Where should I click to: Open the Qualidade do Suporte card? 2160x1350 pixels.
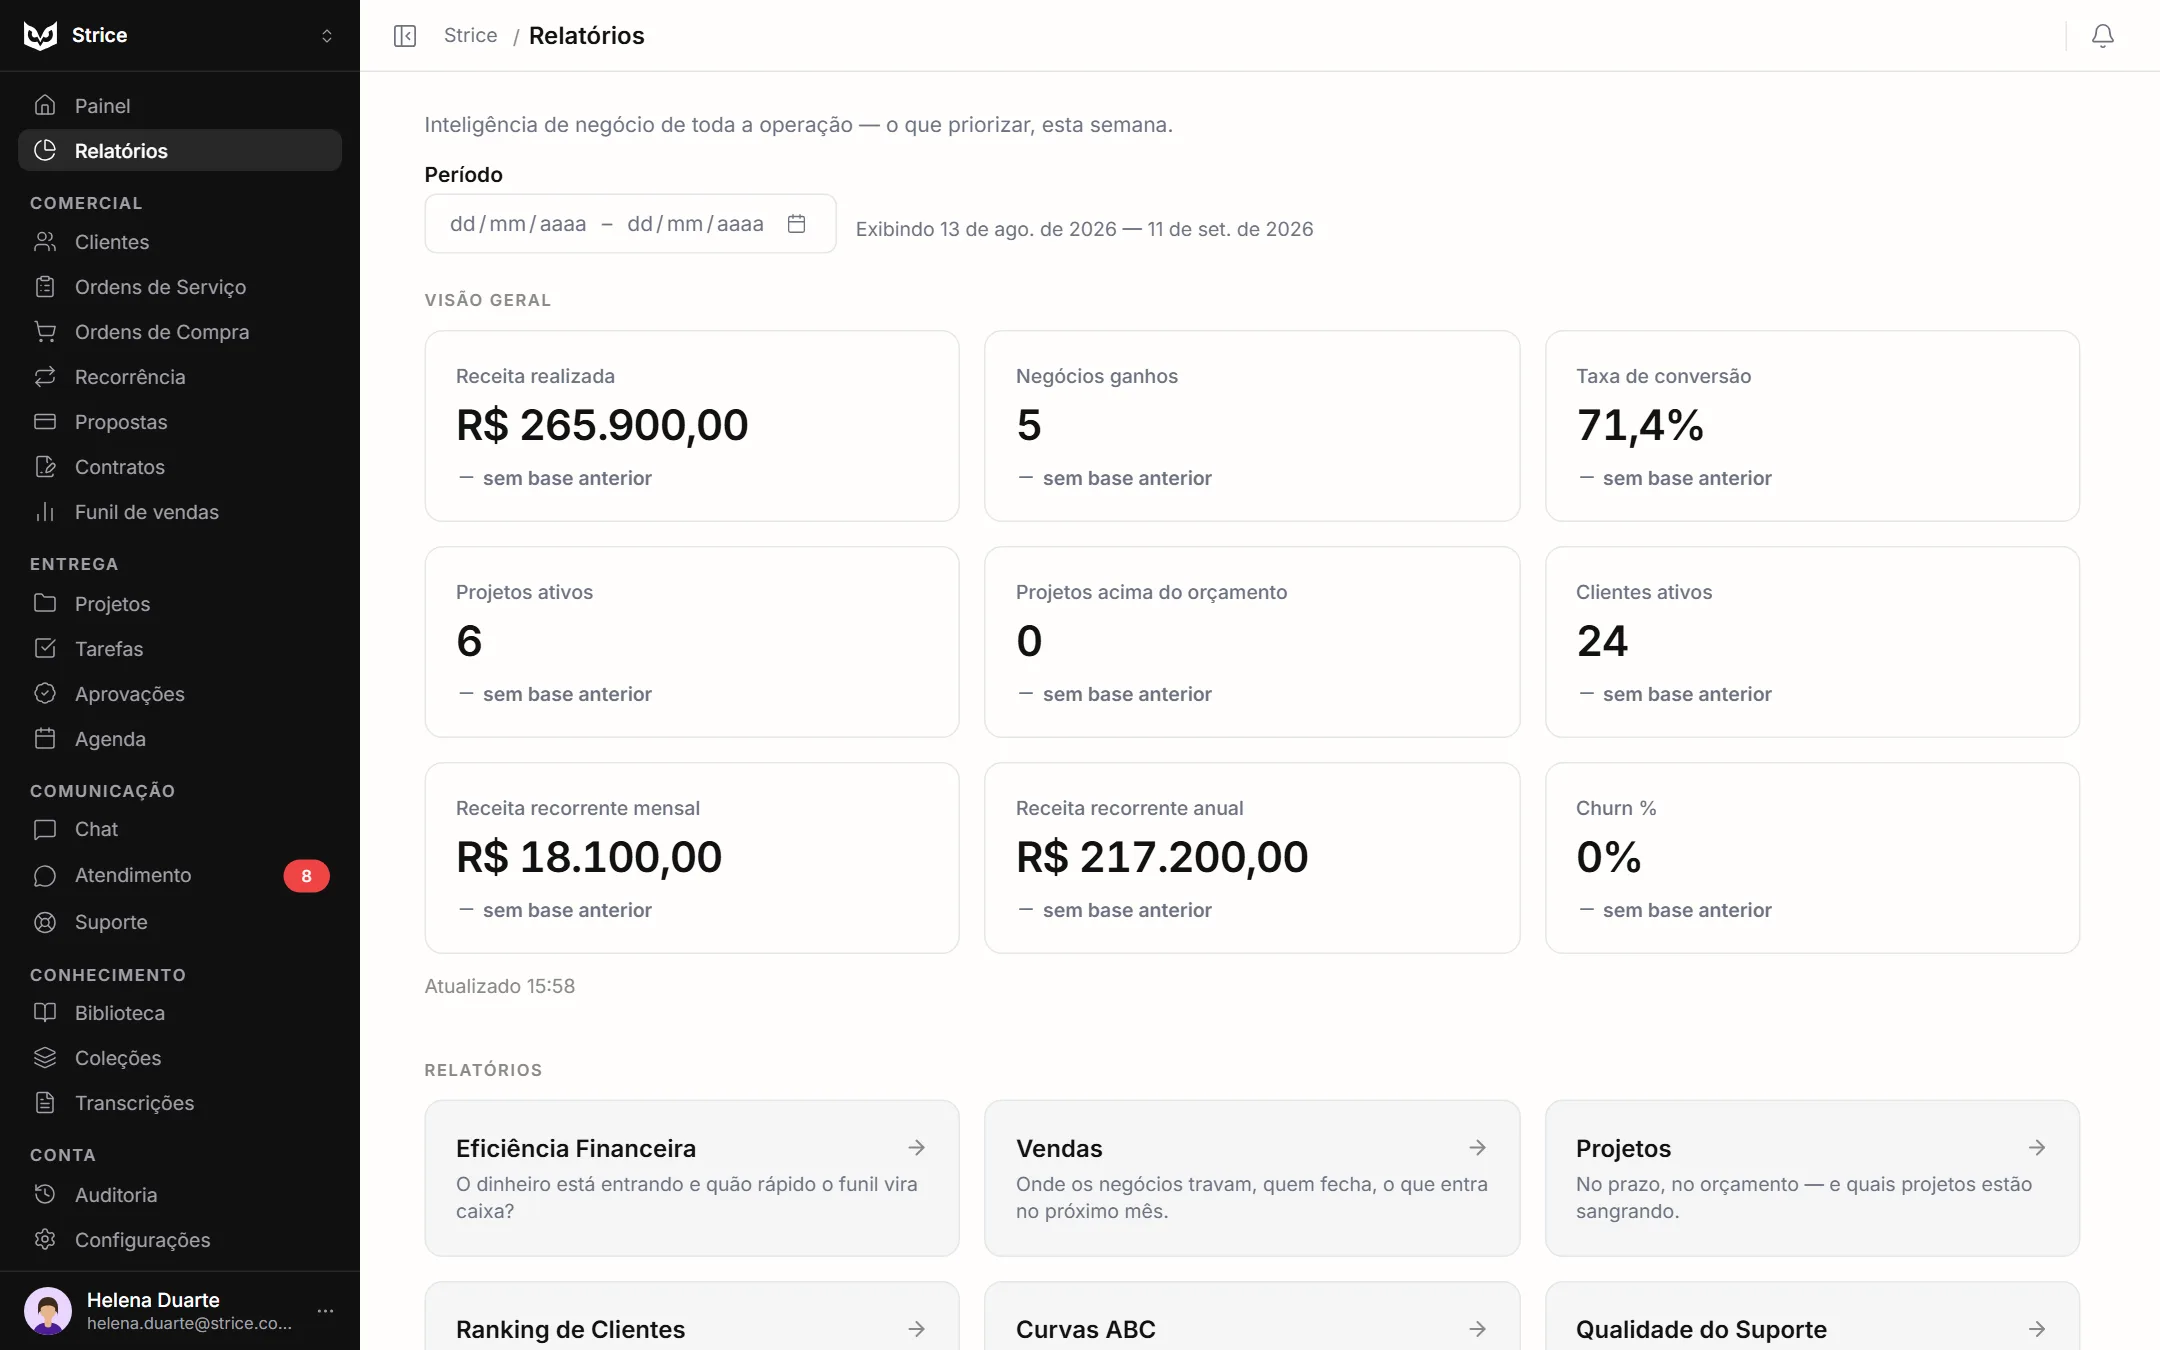1812,1316
